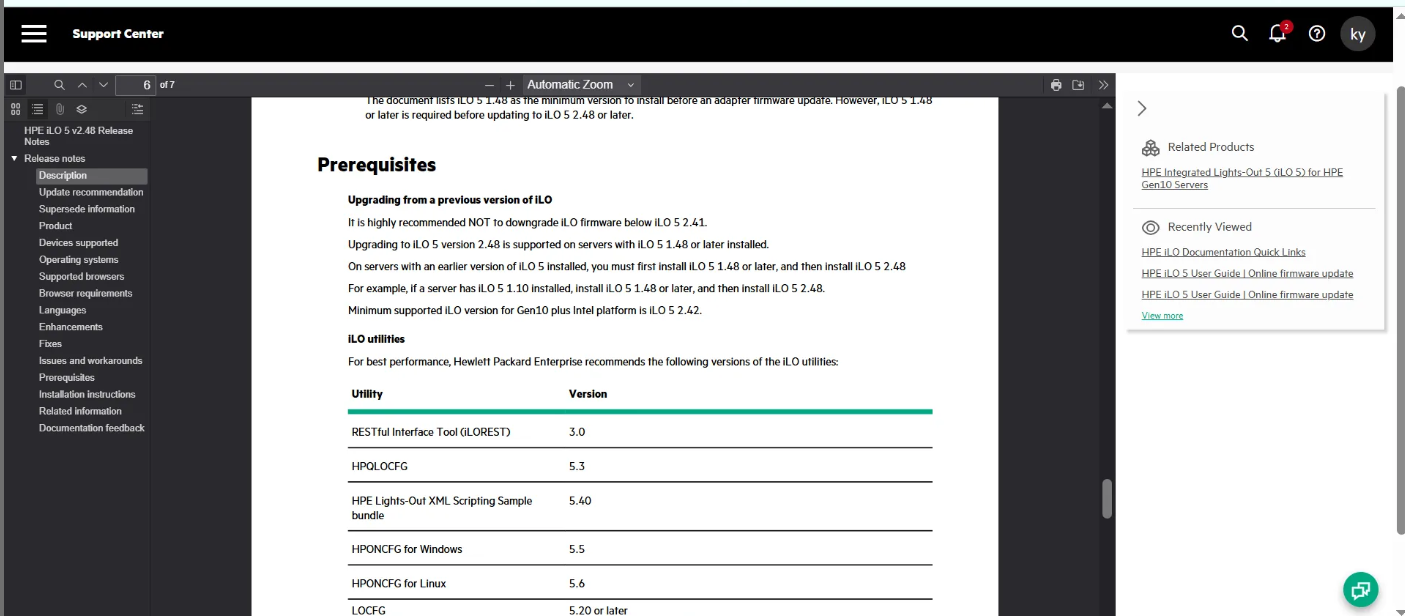Show document outline view
This screenshot has height=616, width=1405.
click(x=37, y=109)
